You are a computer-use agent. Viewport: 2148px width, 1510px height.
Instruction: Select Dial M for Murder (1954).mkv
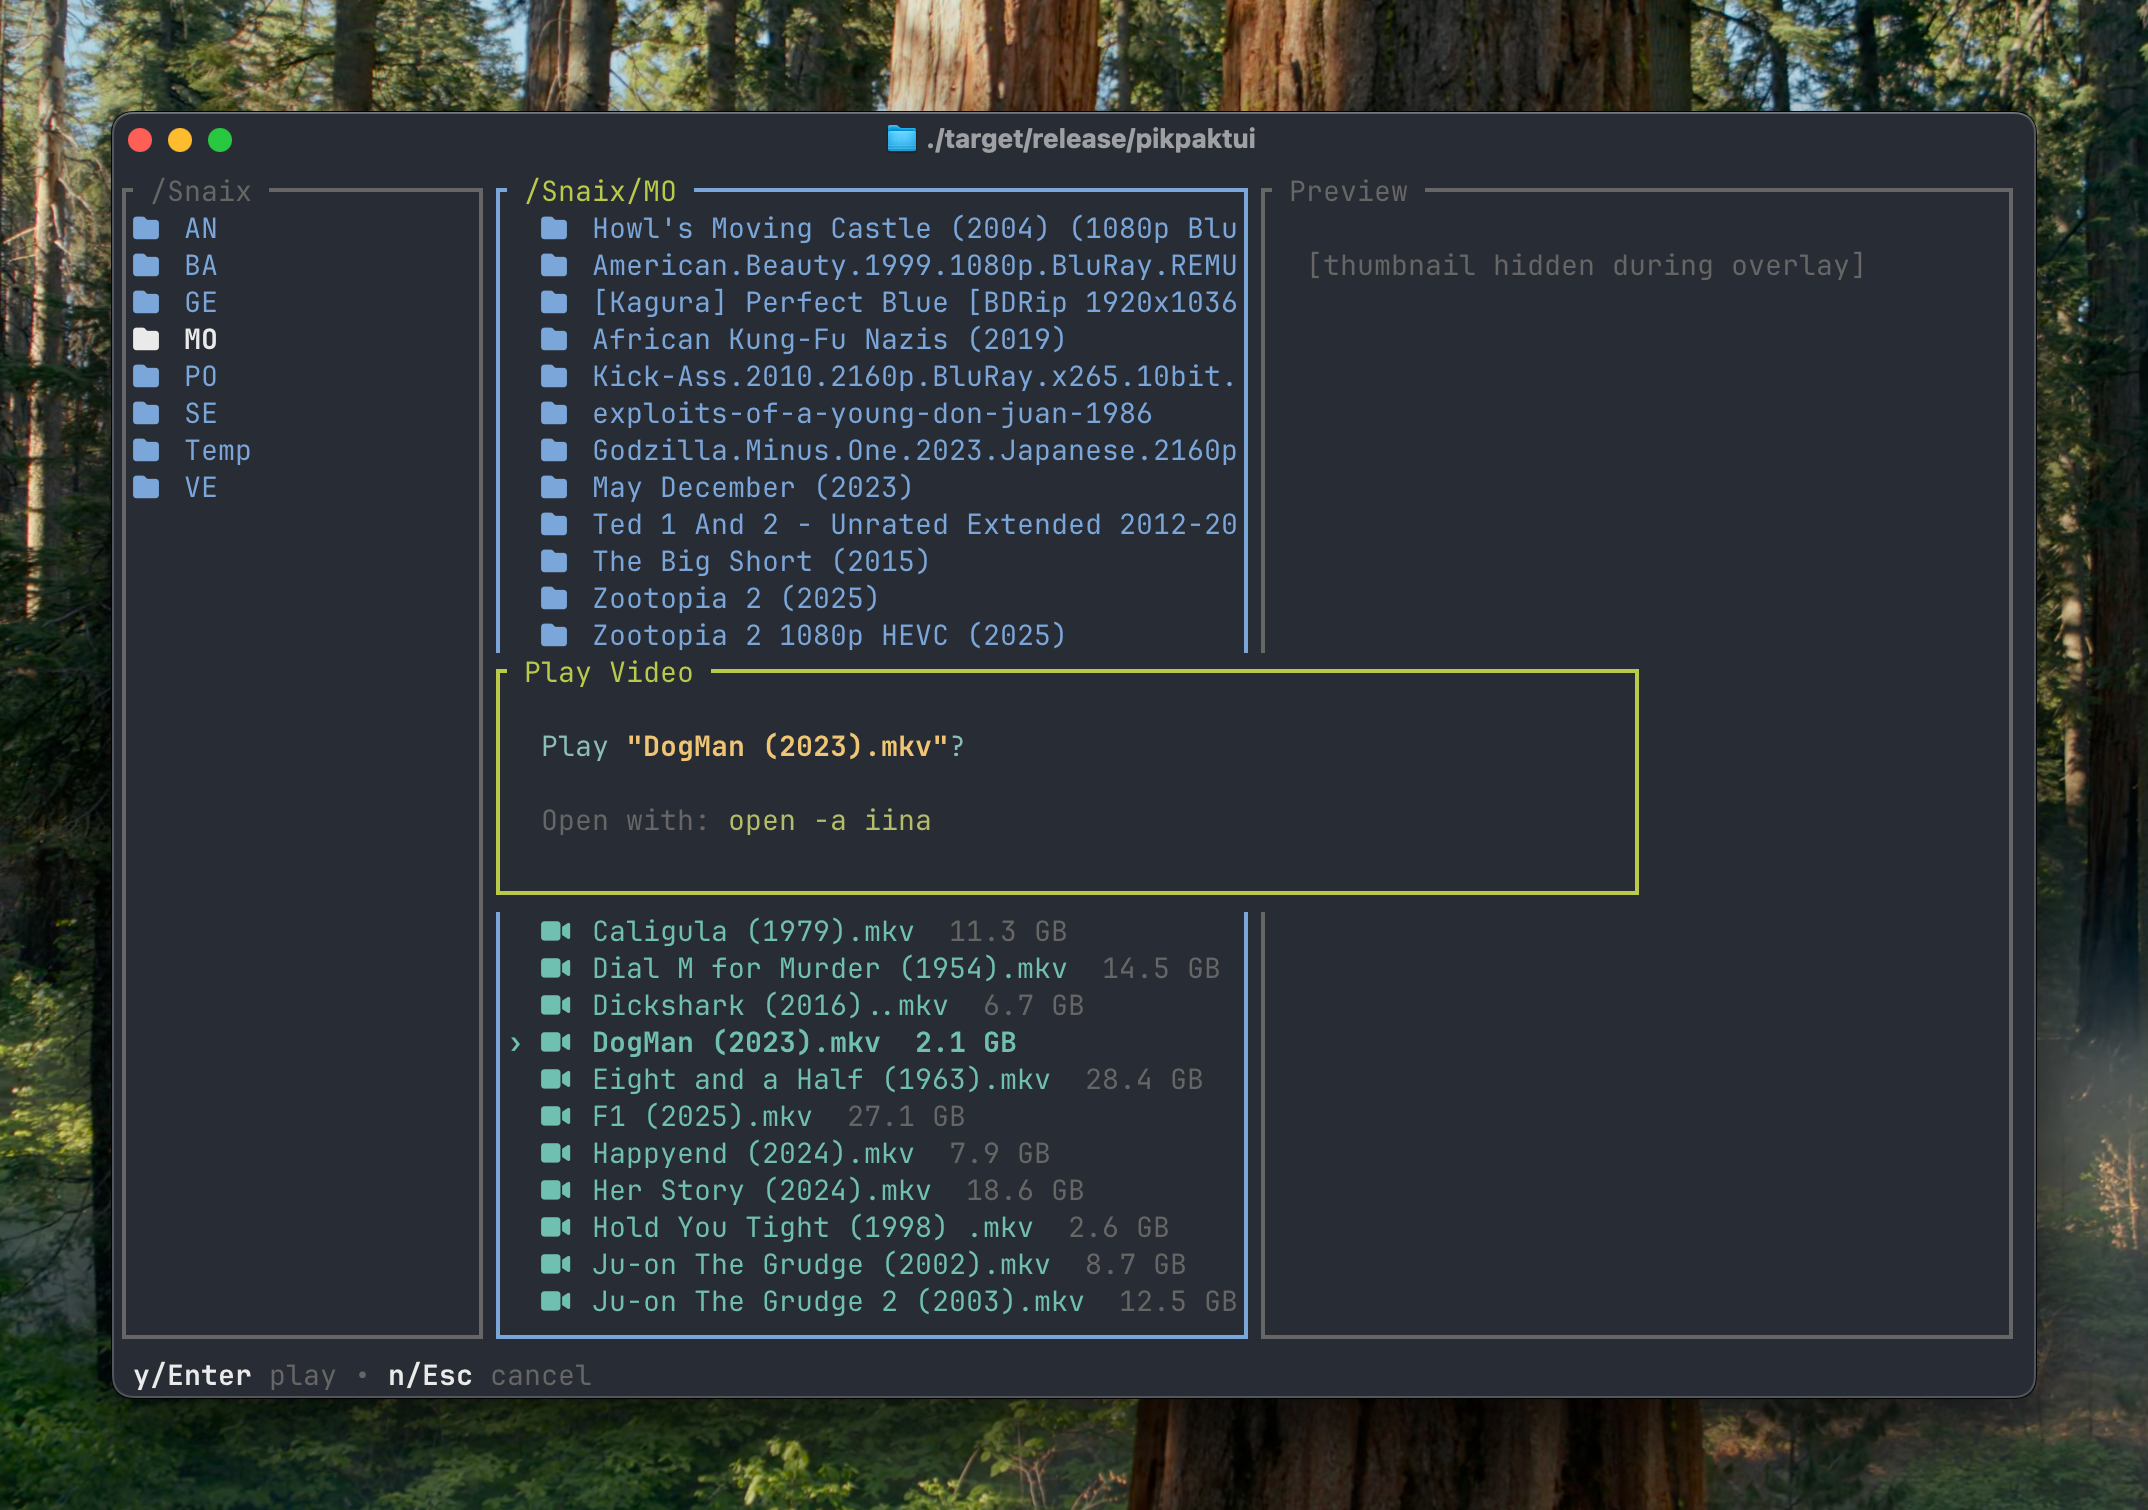pyautogui.click(x=829, y=969)
